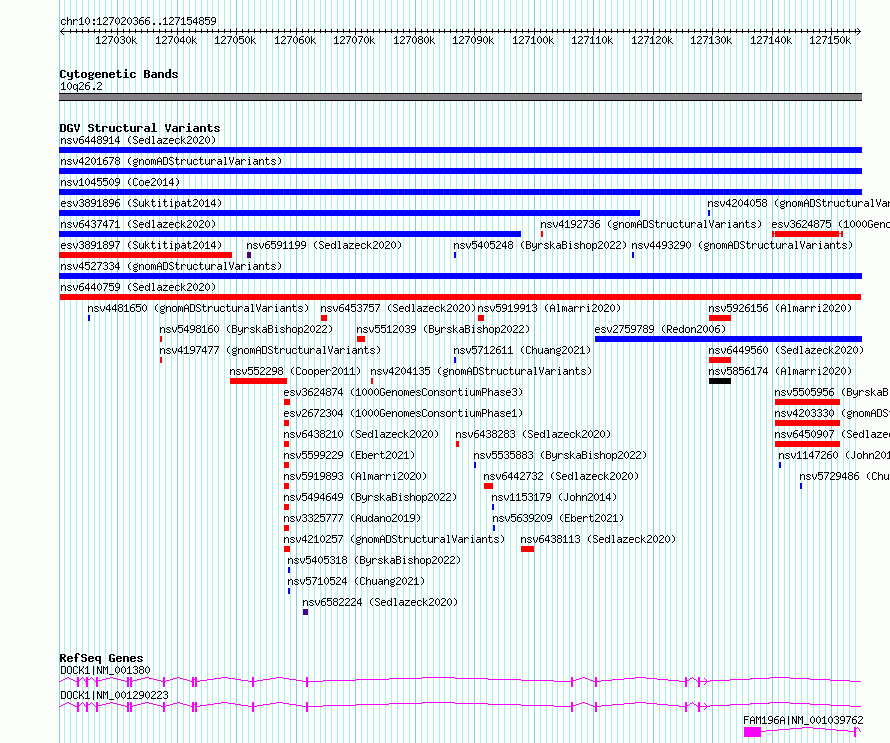
Task: Click the nsv1147260 variant label
Action: (834, 455)
